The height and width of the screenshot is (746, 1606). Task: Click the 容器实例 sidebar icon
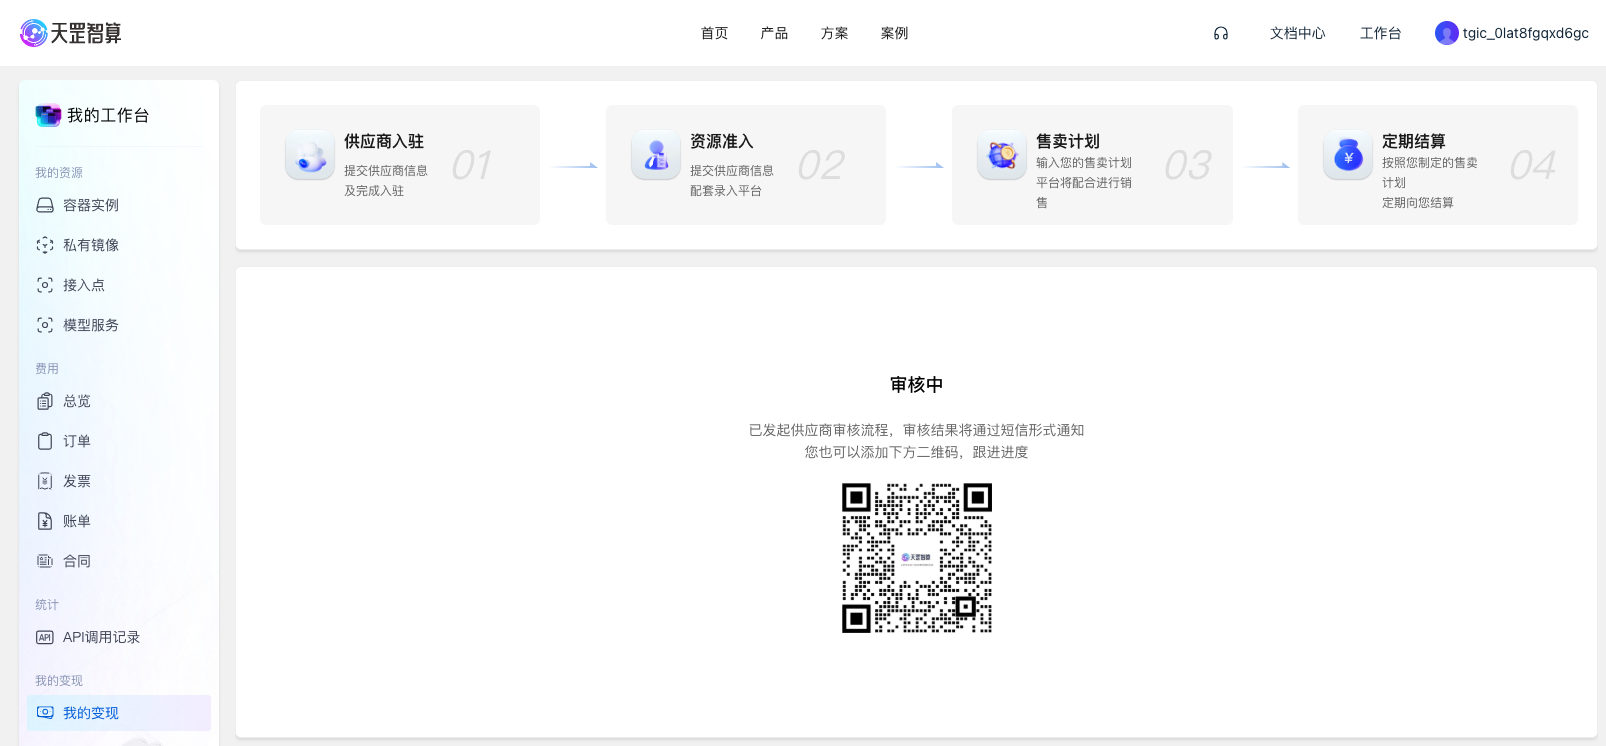point(45,205)
